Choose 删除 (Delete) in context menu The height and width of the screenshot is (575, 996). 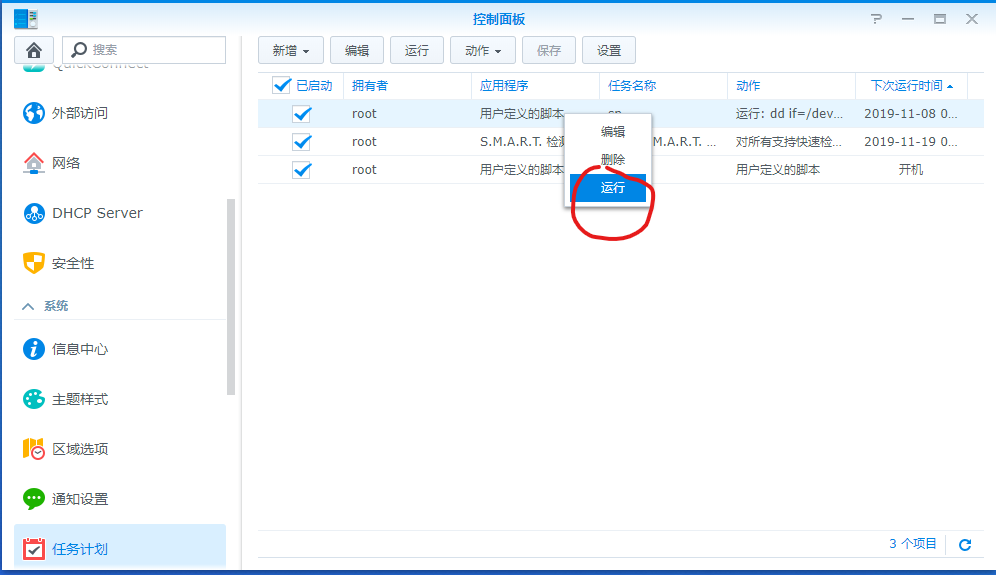[x=612, y=159]
